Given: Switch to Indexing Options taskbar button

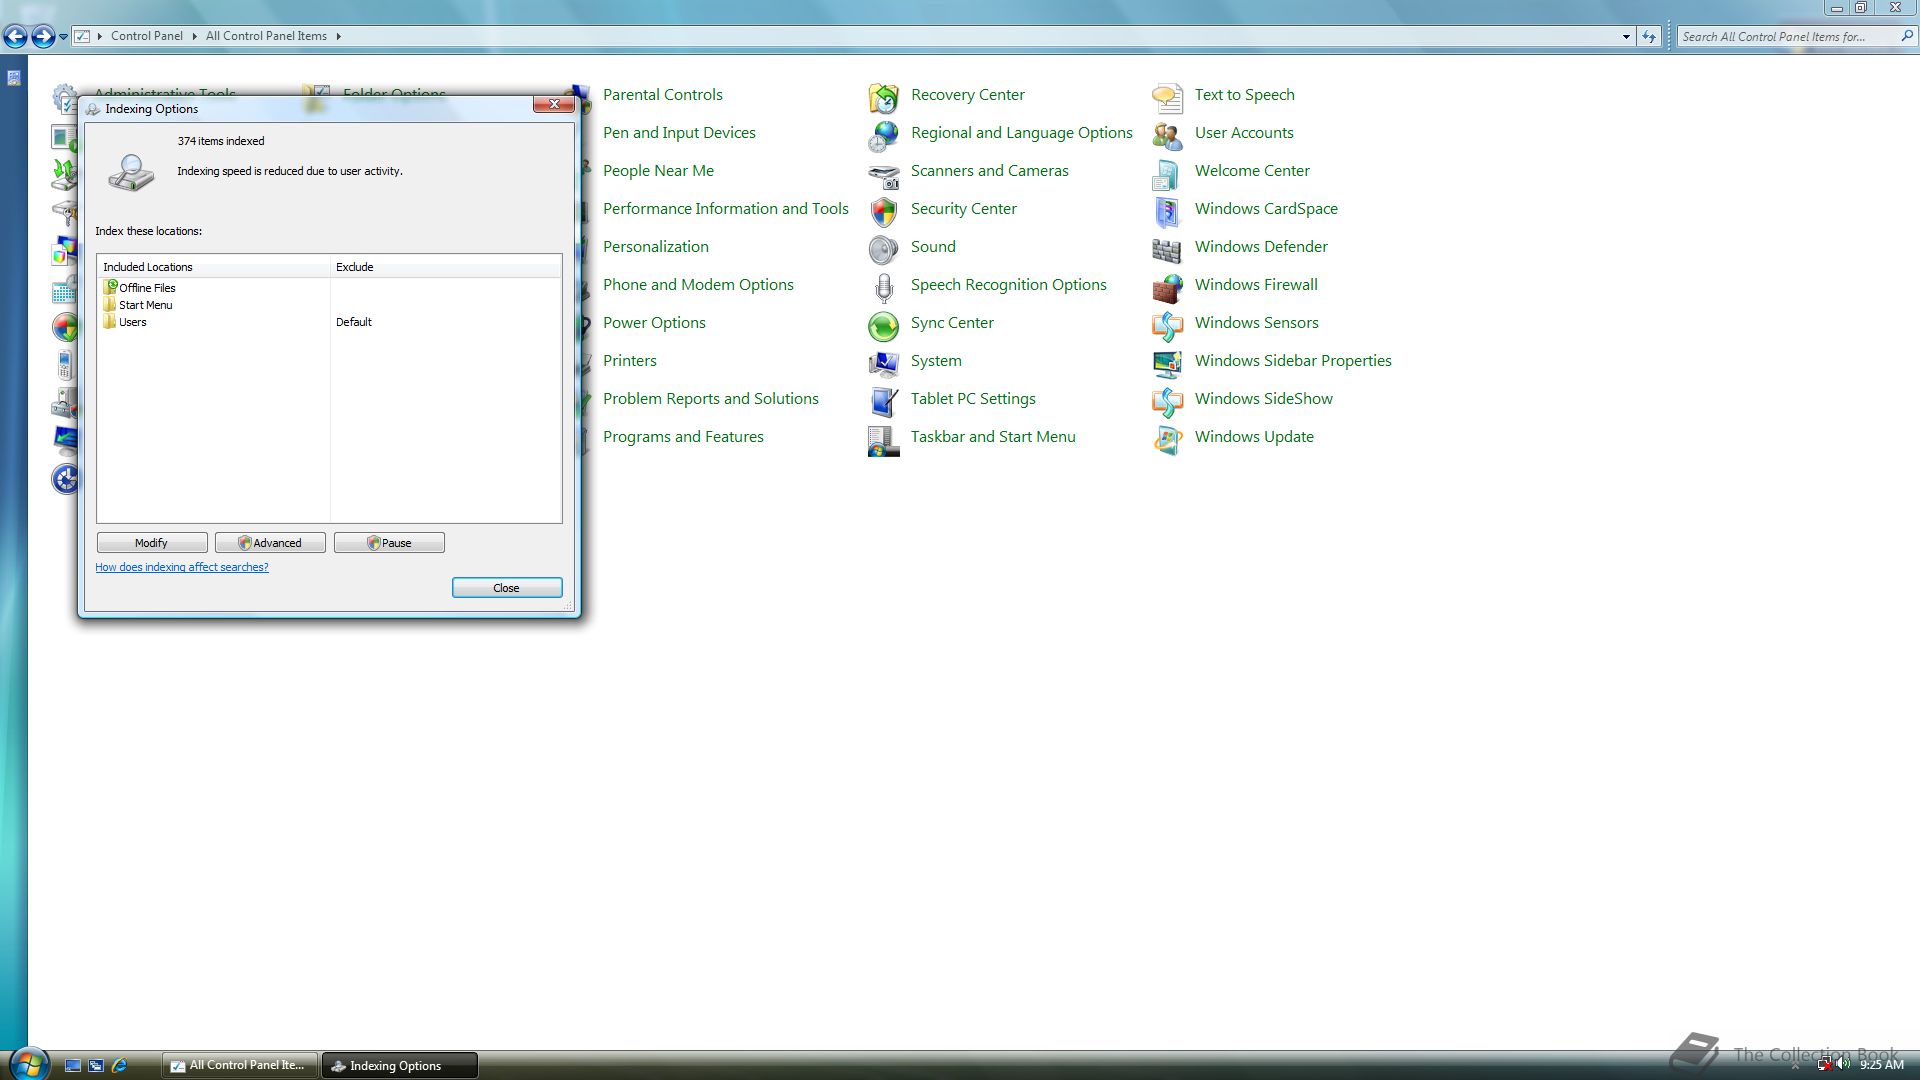Looking at the screenshot, I should pos(400,1065).
